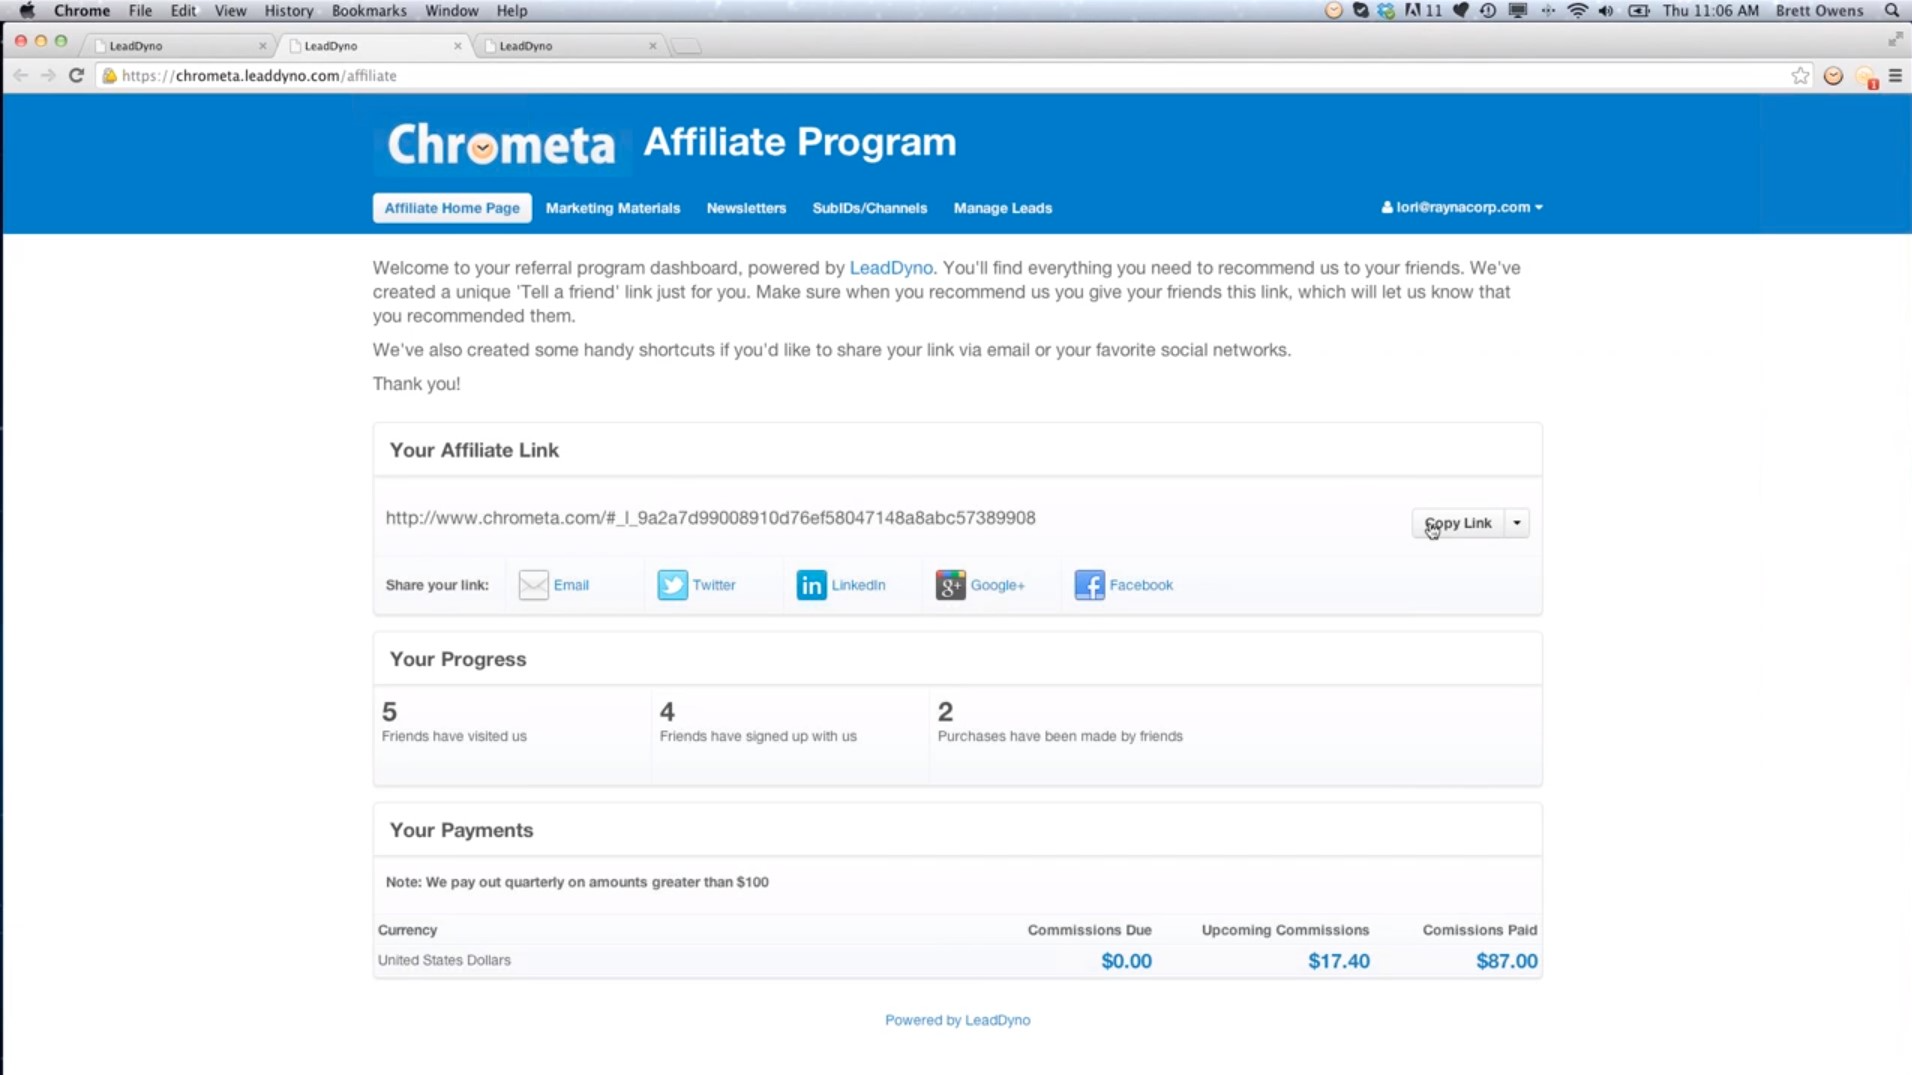Close the second LeadDyno browser tab
The image size is (1912, 1075).
pyautogui.click(x=458, y=46)
